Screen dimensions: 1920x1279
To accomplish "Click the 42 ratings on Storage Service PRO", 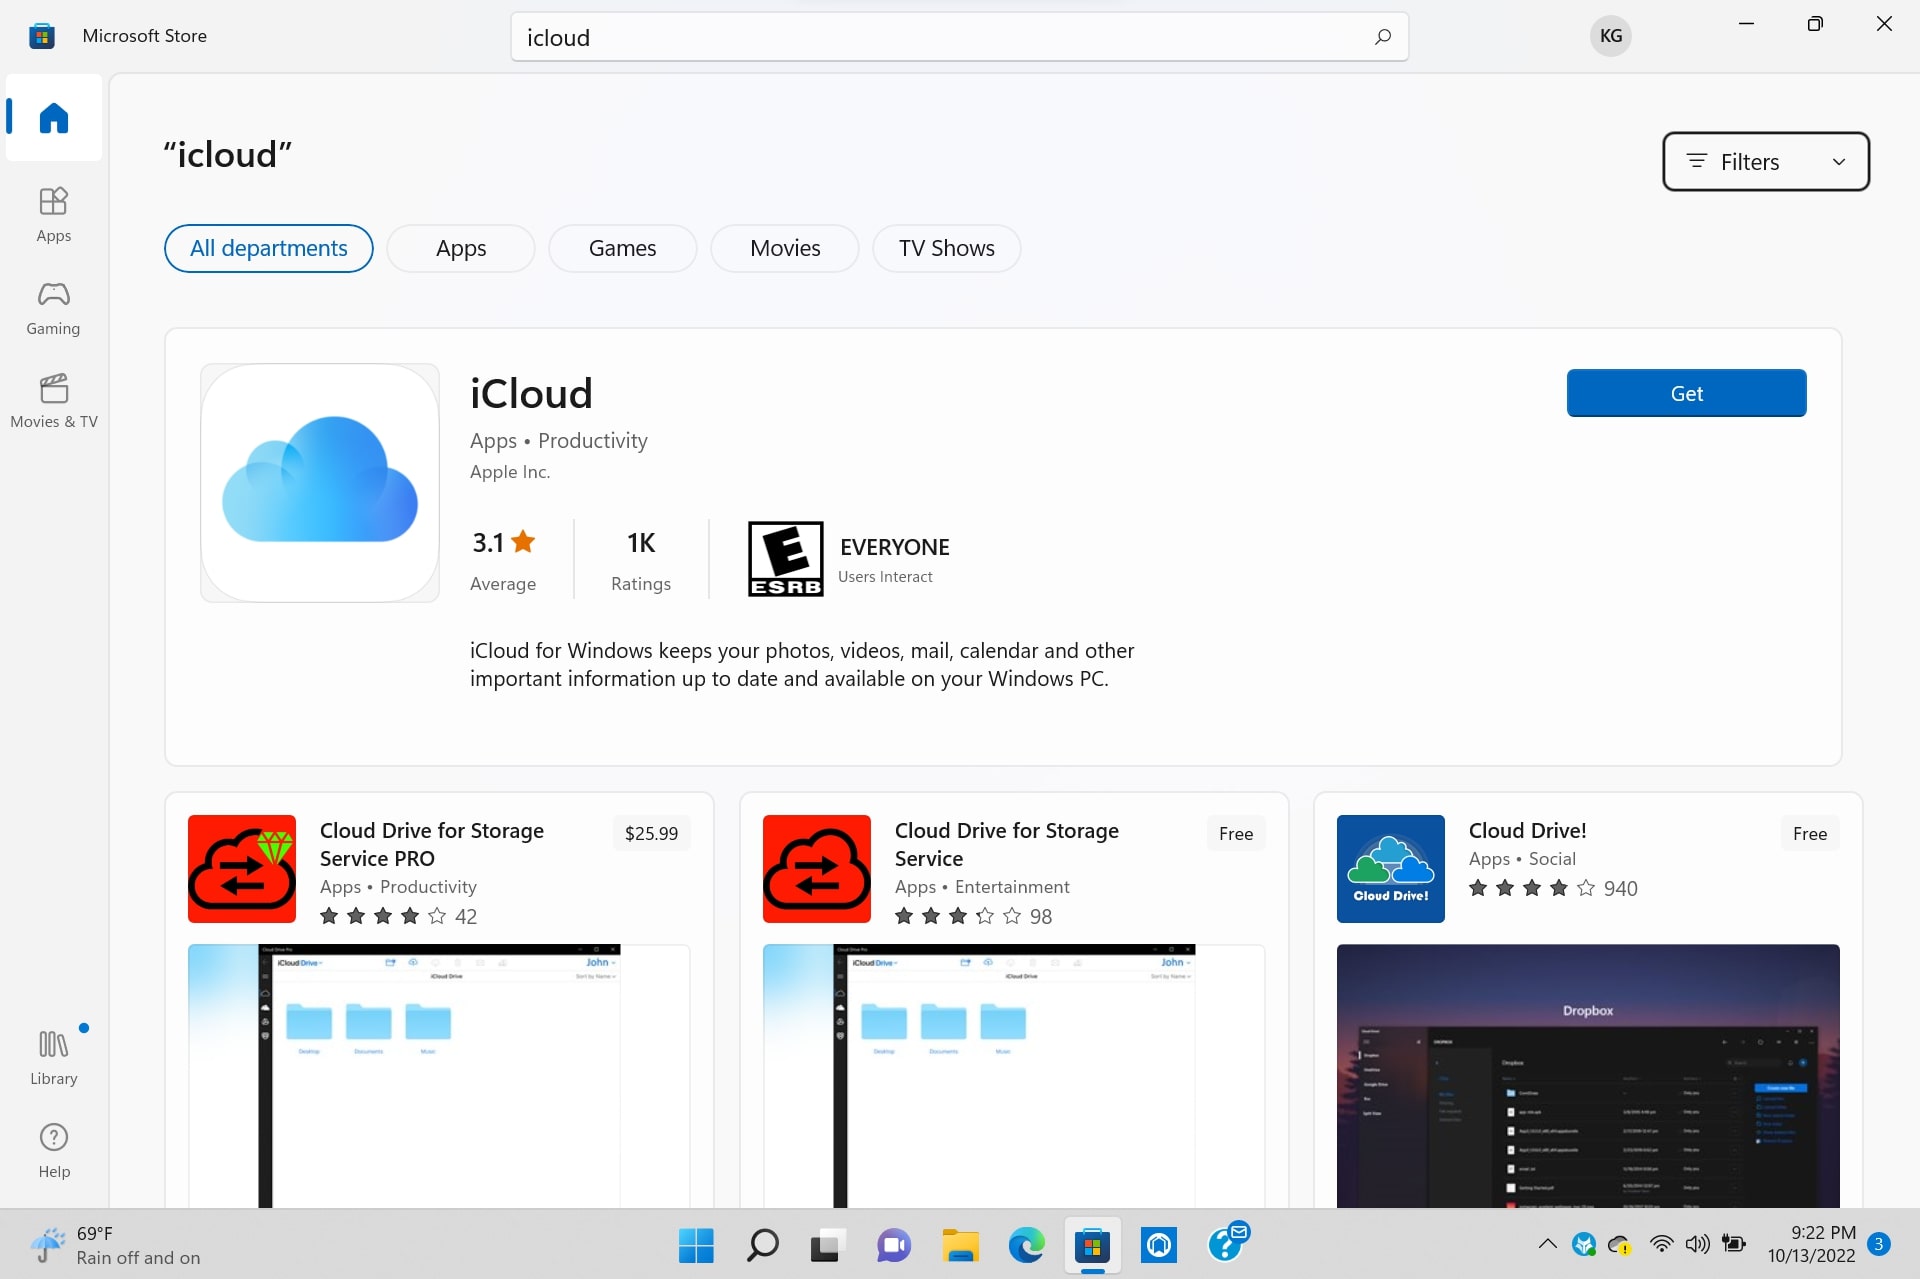I will pos(466,916).
